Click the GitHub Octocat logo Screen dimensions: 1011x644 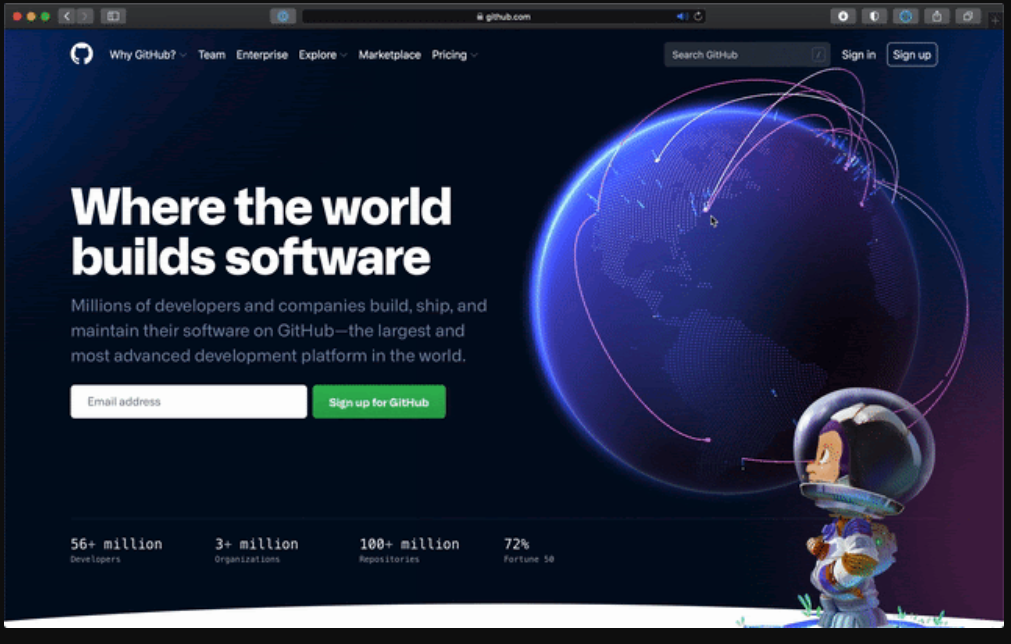point(81,54)
